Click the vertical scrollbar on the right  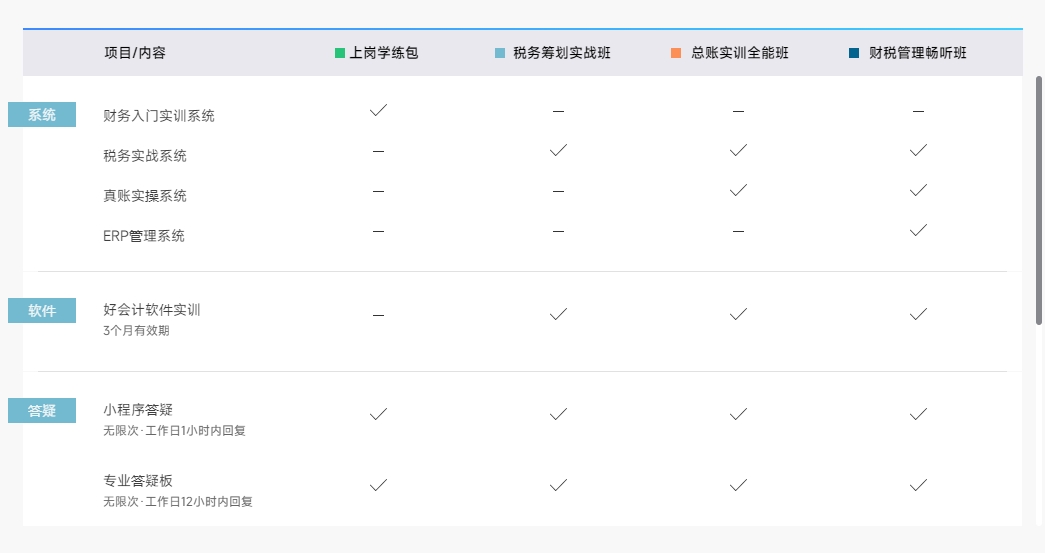coord(1038,200)
